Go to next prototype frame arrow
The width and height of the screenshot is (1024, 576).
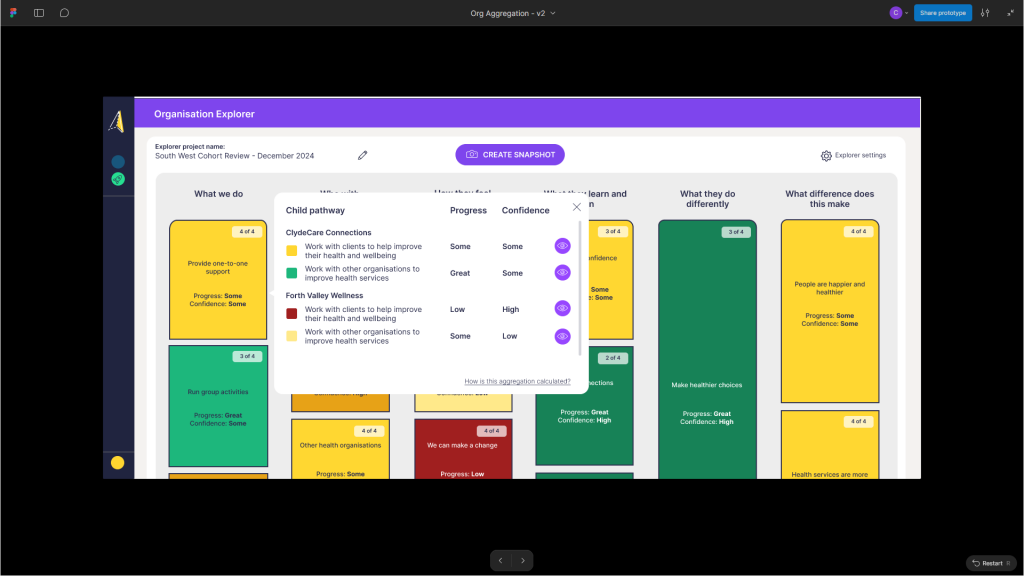(523, 561)
